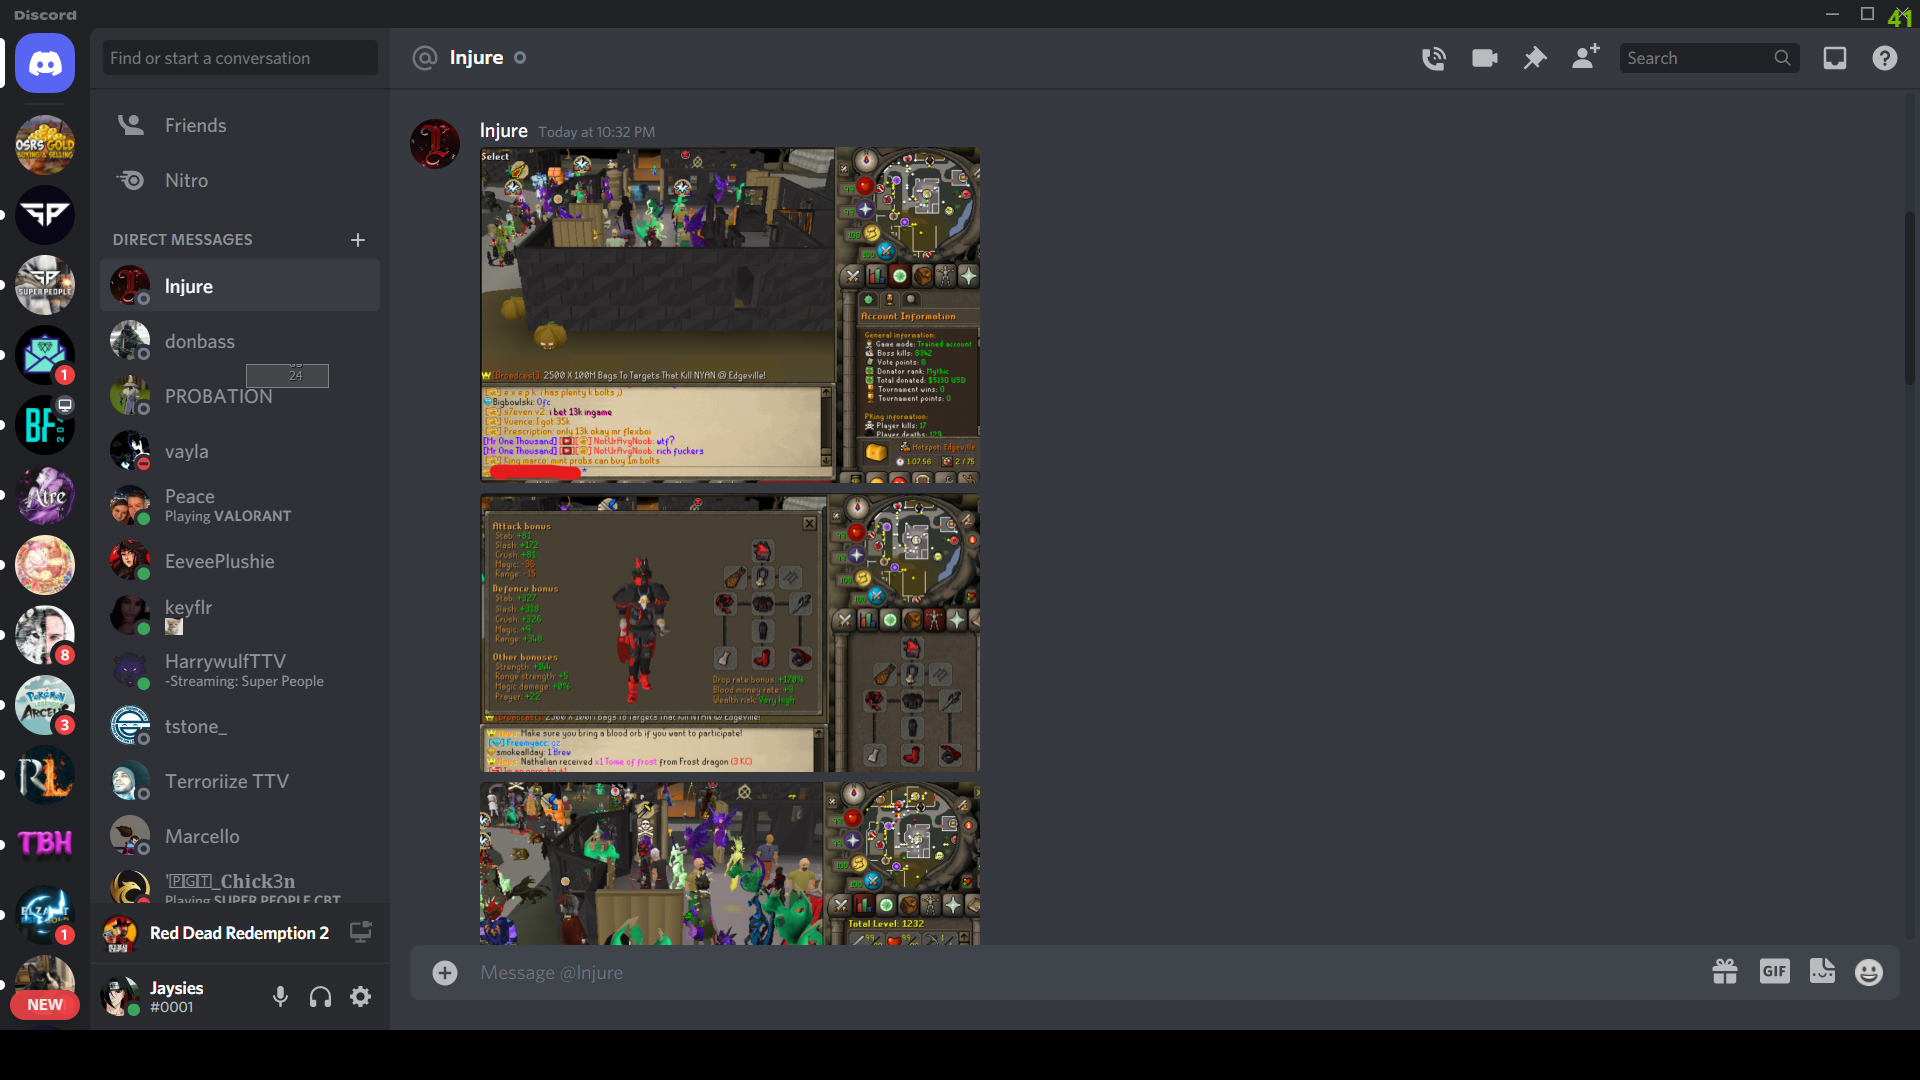Image resolution: width=1920 pixels, height=1080 pixels.
Task: Open the inbox
Action: pyautogui.click(x=1834, y=58)
